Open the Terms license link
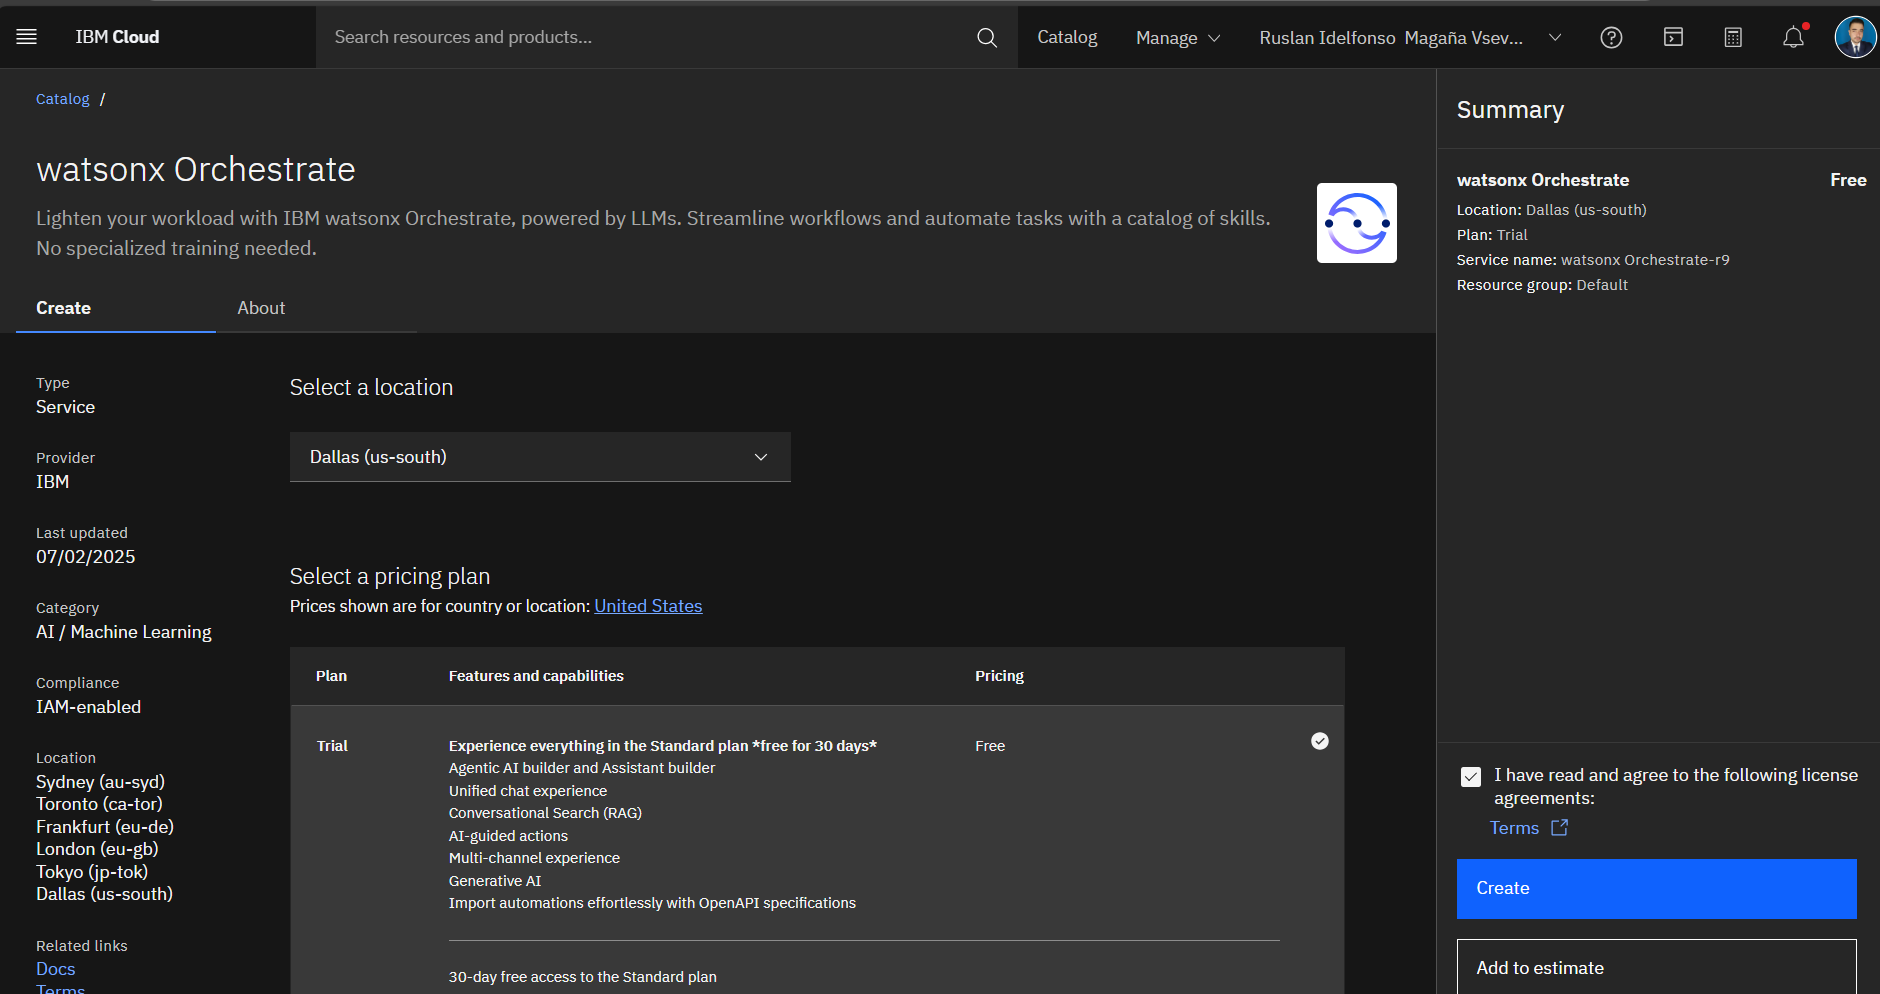This screenshot has width=1880, height=994. pyautogui.click(x=1514, y=828)
